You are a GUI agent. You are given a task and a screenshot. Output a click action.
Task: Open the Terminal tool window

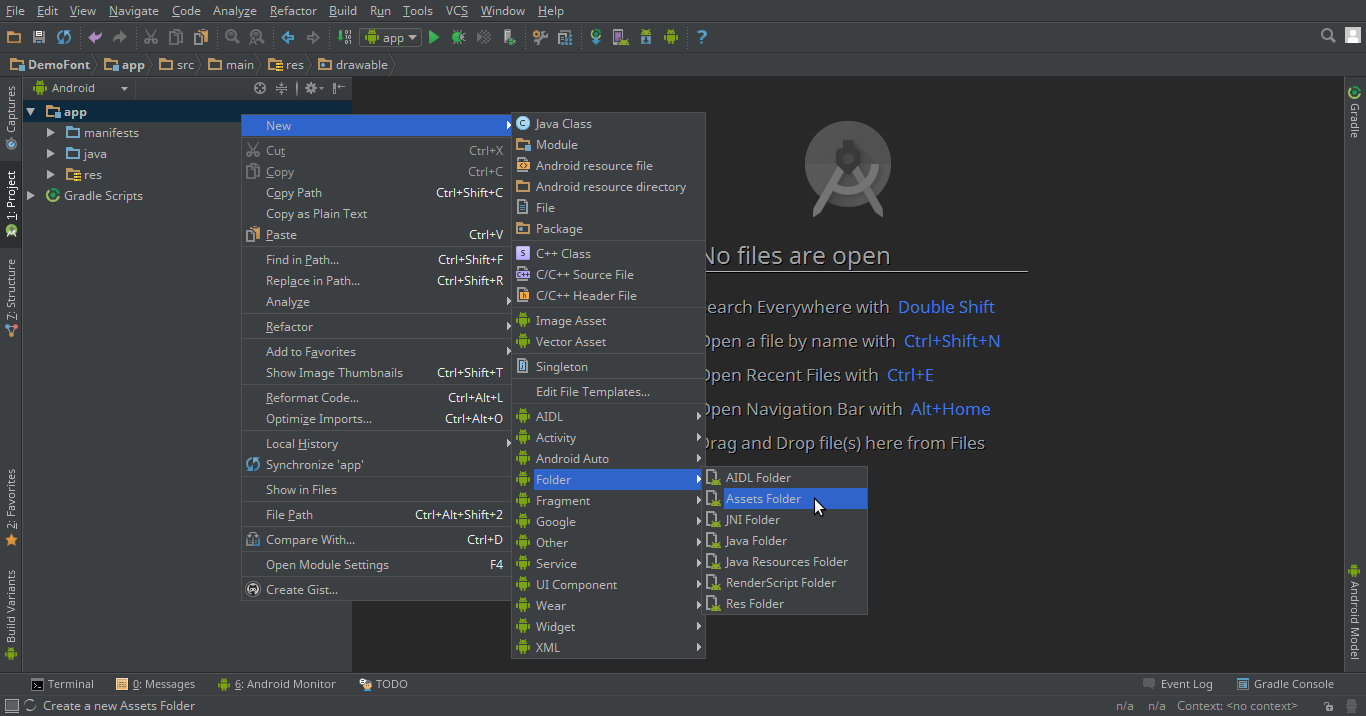(62, 684)
